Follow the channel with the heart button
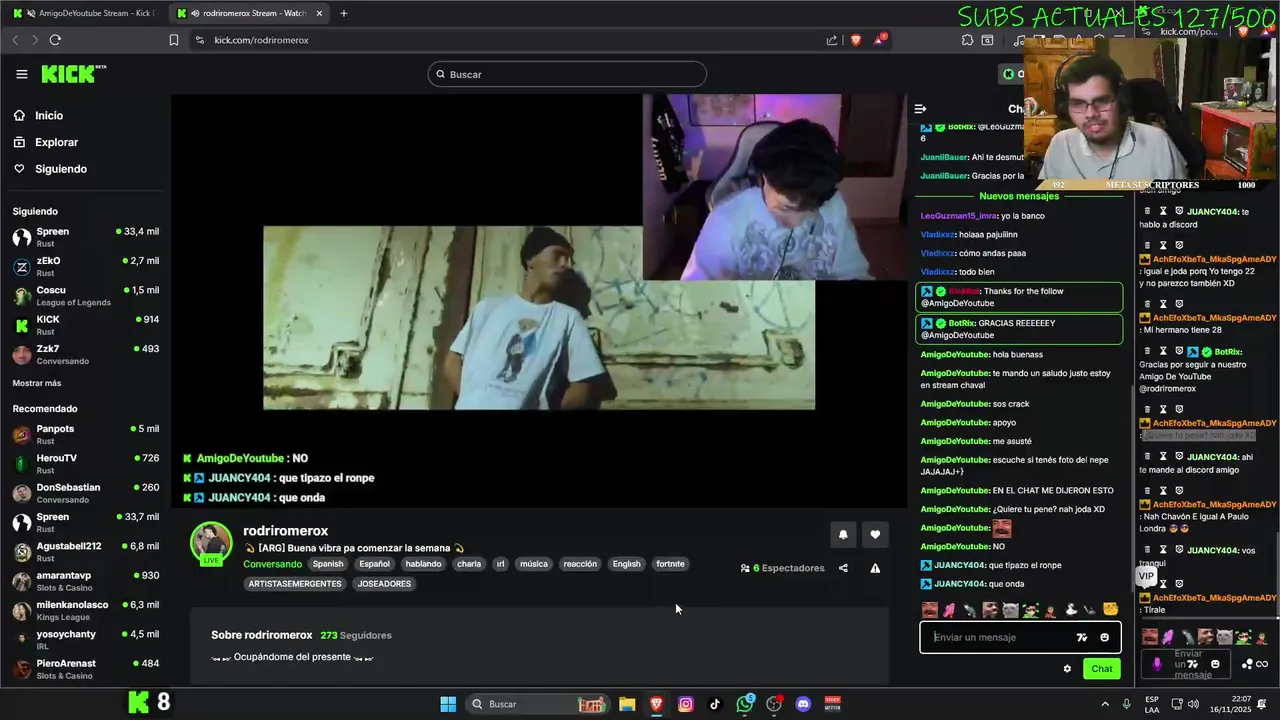This screenshot has width=1280, height=720. coord(875,535)
